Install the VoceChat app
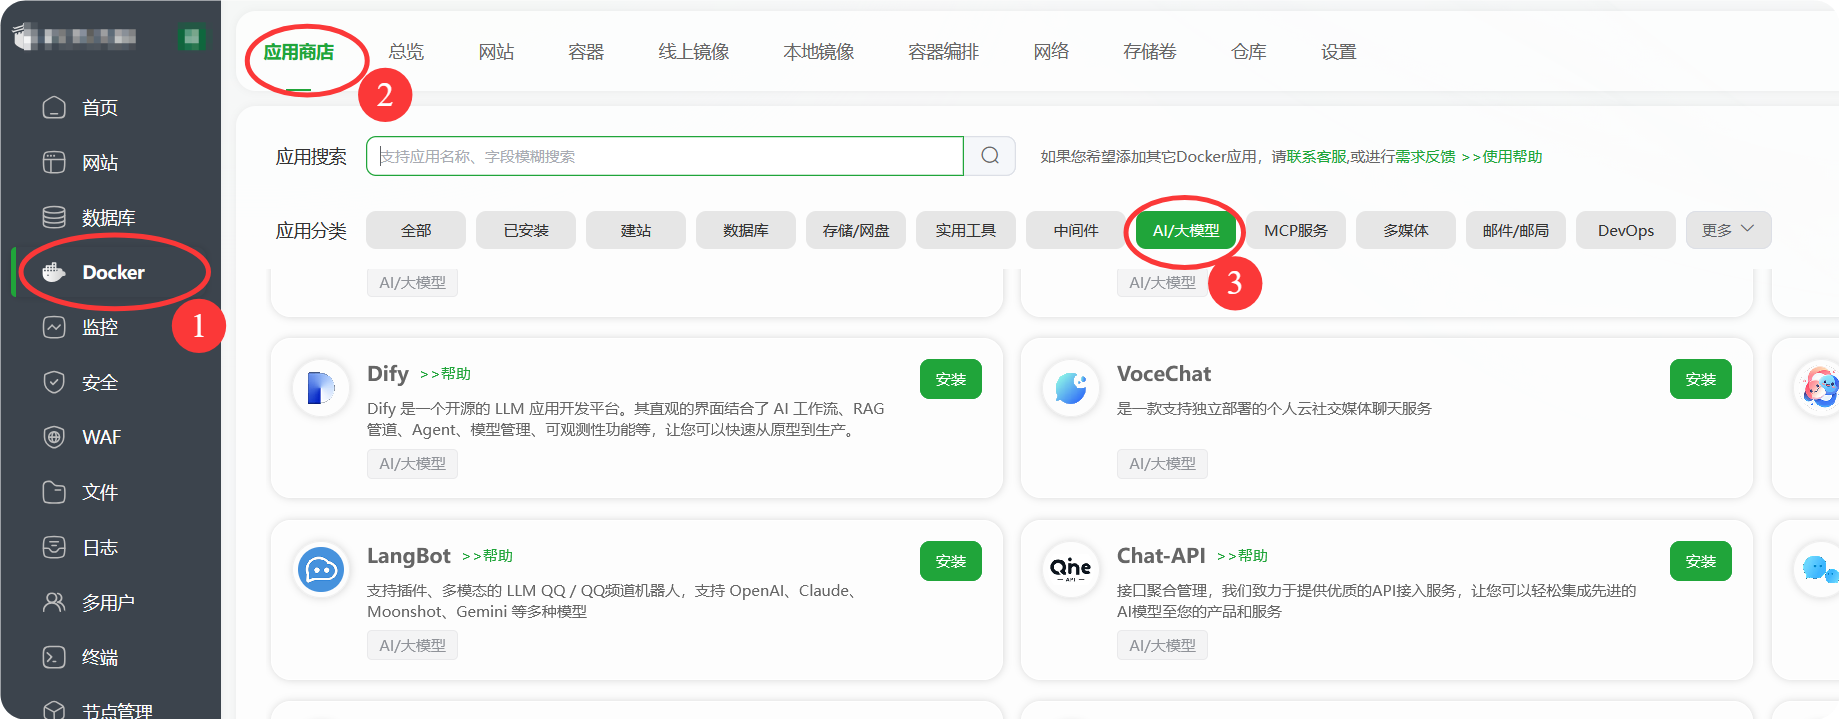1839x719 pixels. pos(1701,379)
